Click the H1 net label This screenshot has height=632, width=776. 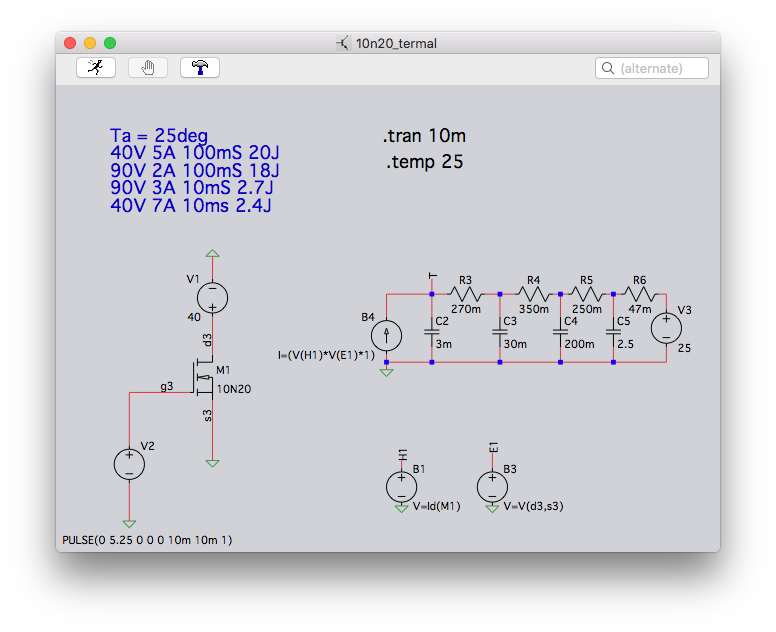click(x=403, y=454)
